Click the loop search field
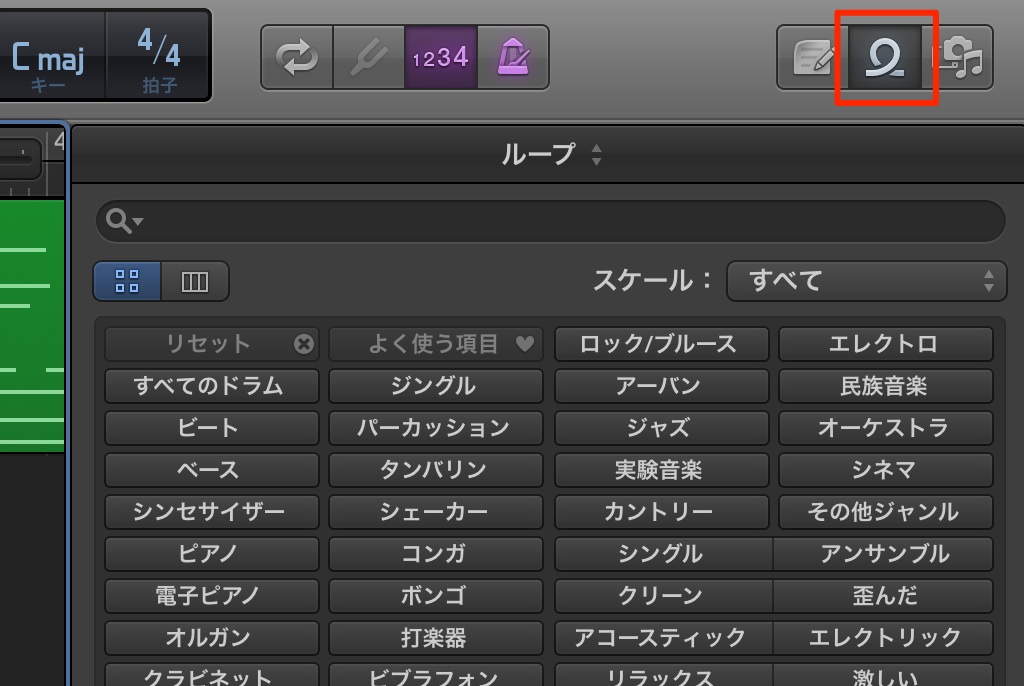The image size is (1024, 686). click(x=551, y=221)
